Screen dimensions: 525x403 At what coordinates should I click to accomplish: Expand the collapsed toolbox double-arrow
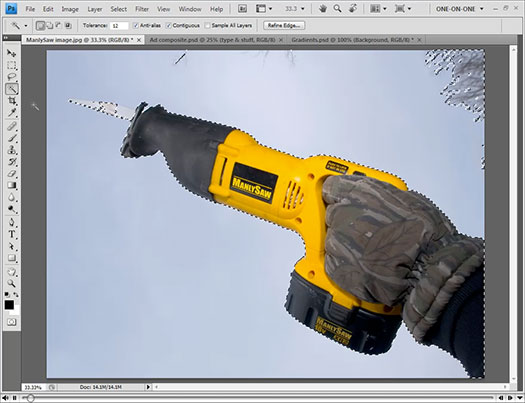(x=6, y=38)
